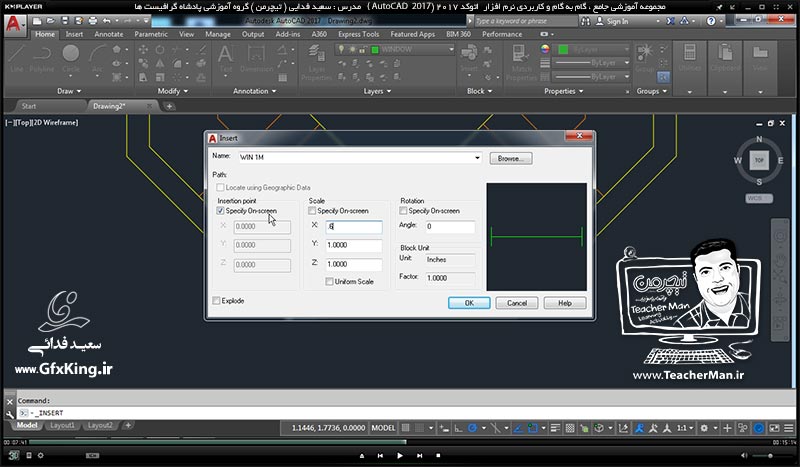800x467 pixels.
Task: Toggle object snap in status bar
Action: coord(532,428)
